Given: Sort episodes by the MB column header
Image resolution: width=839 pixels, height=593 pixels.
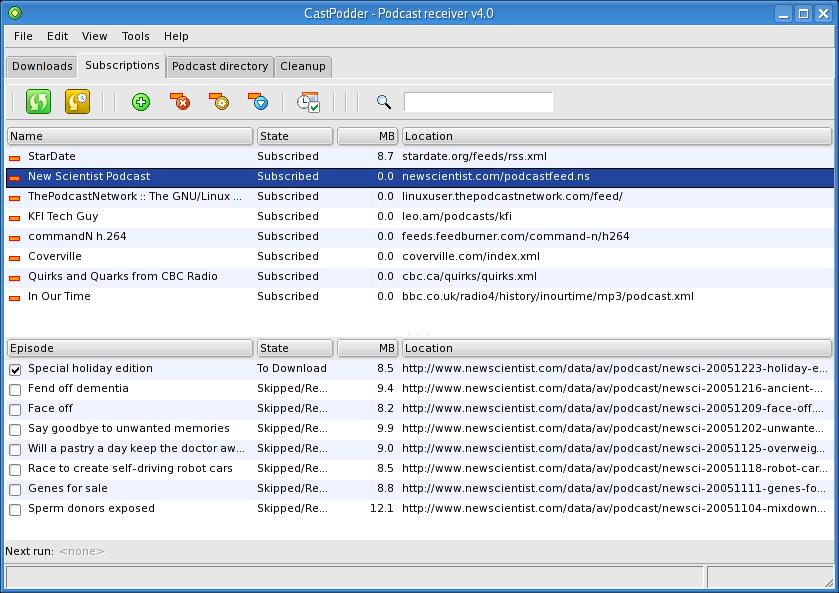Looking at the screenshot, I should pos(367,348).
